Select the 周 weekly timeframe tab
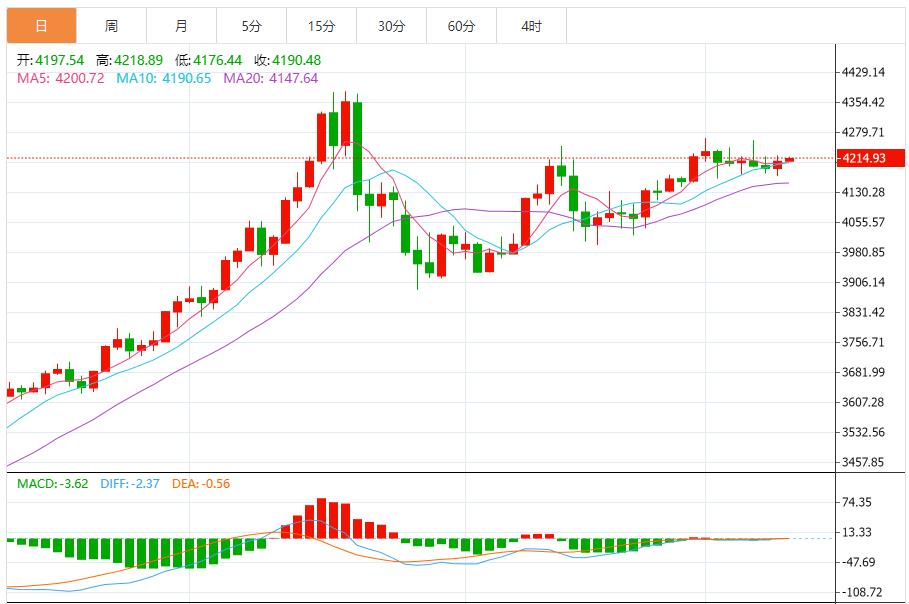 (x=111, y=26)
